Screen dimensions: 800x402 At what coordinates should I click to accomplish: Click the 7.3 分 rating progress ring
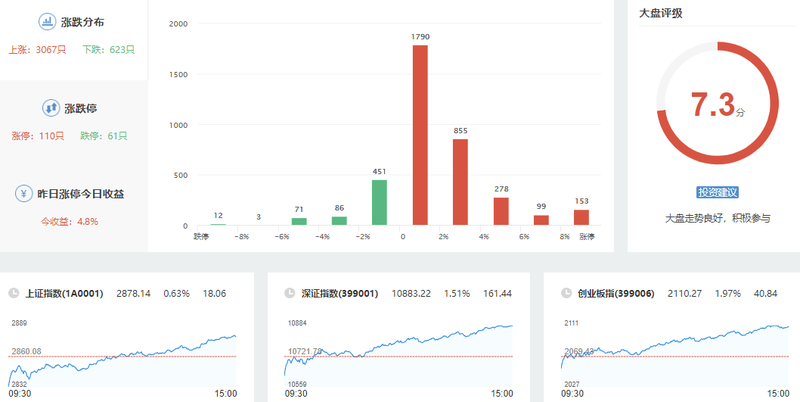[x=714, y=104]
